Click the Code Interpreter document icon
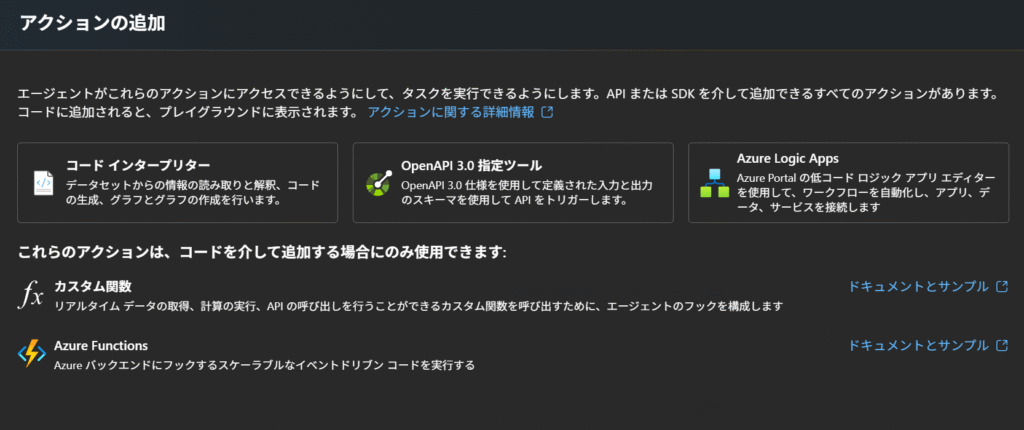The image size is (1024, 430). pos(43,182)
